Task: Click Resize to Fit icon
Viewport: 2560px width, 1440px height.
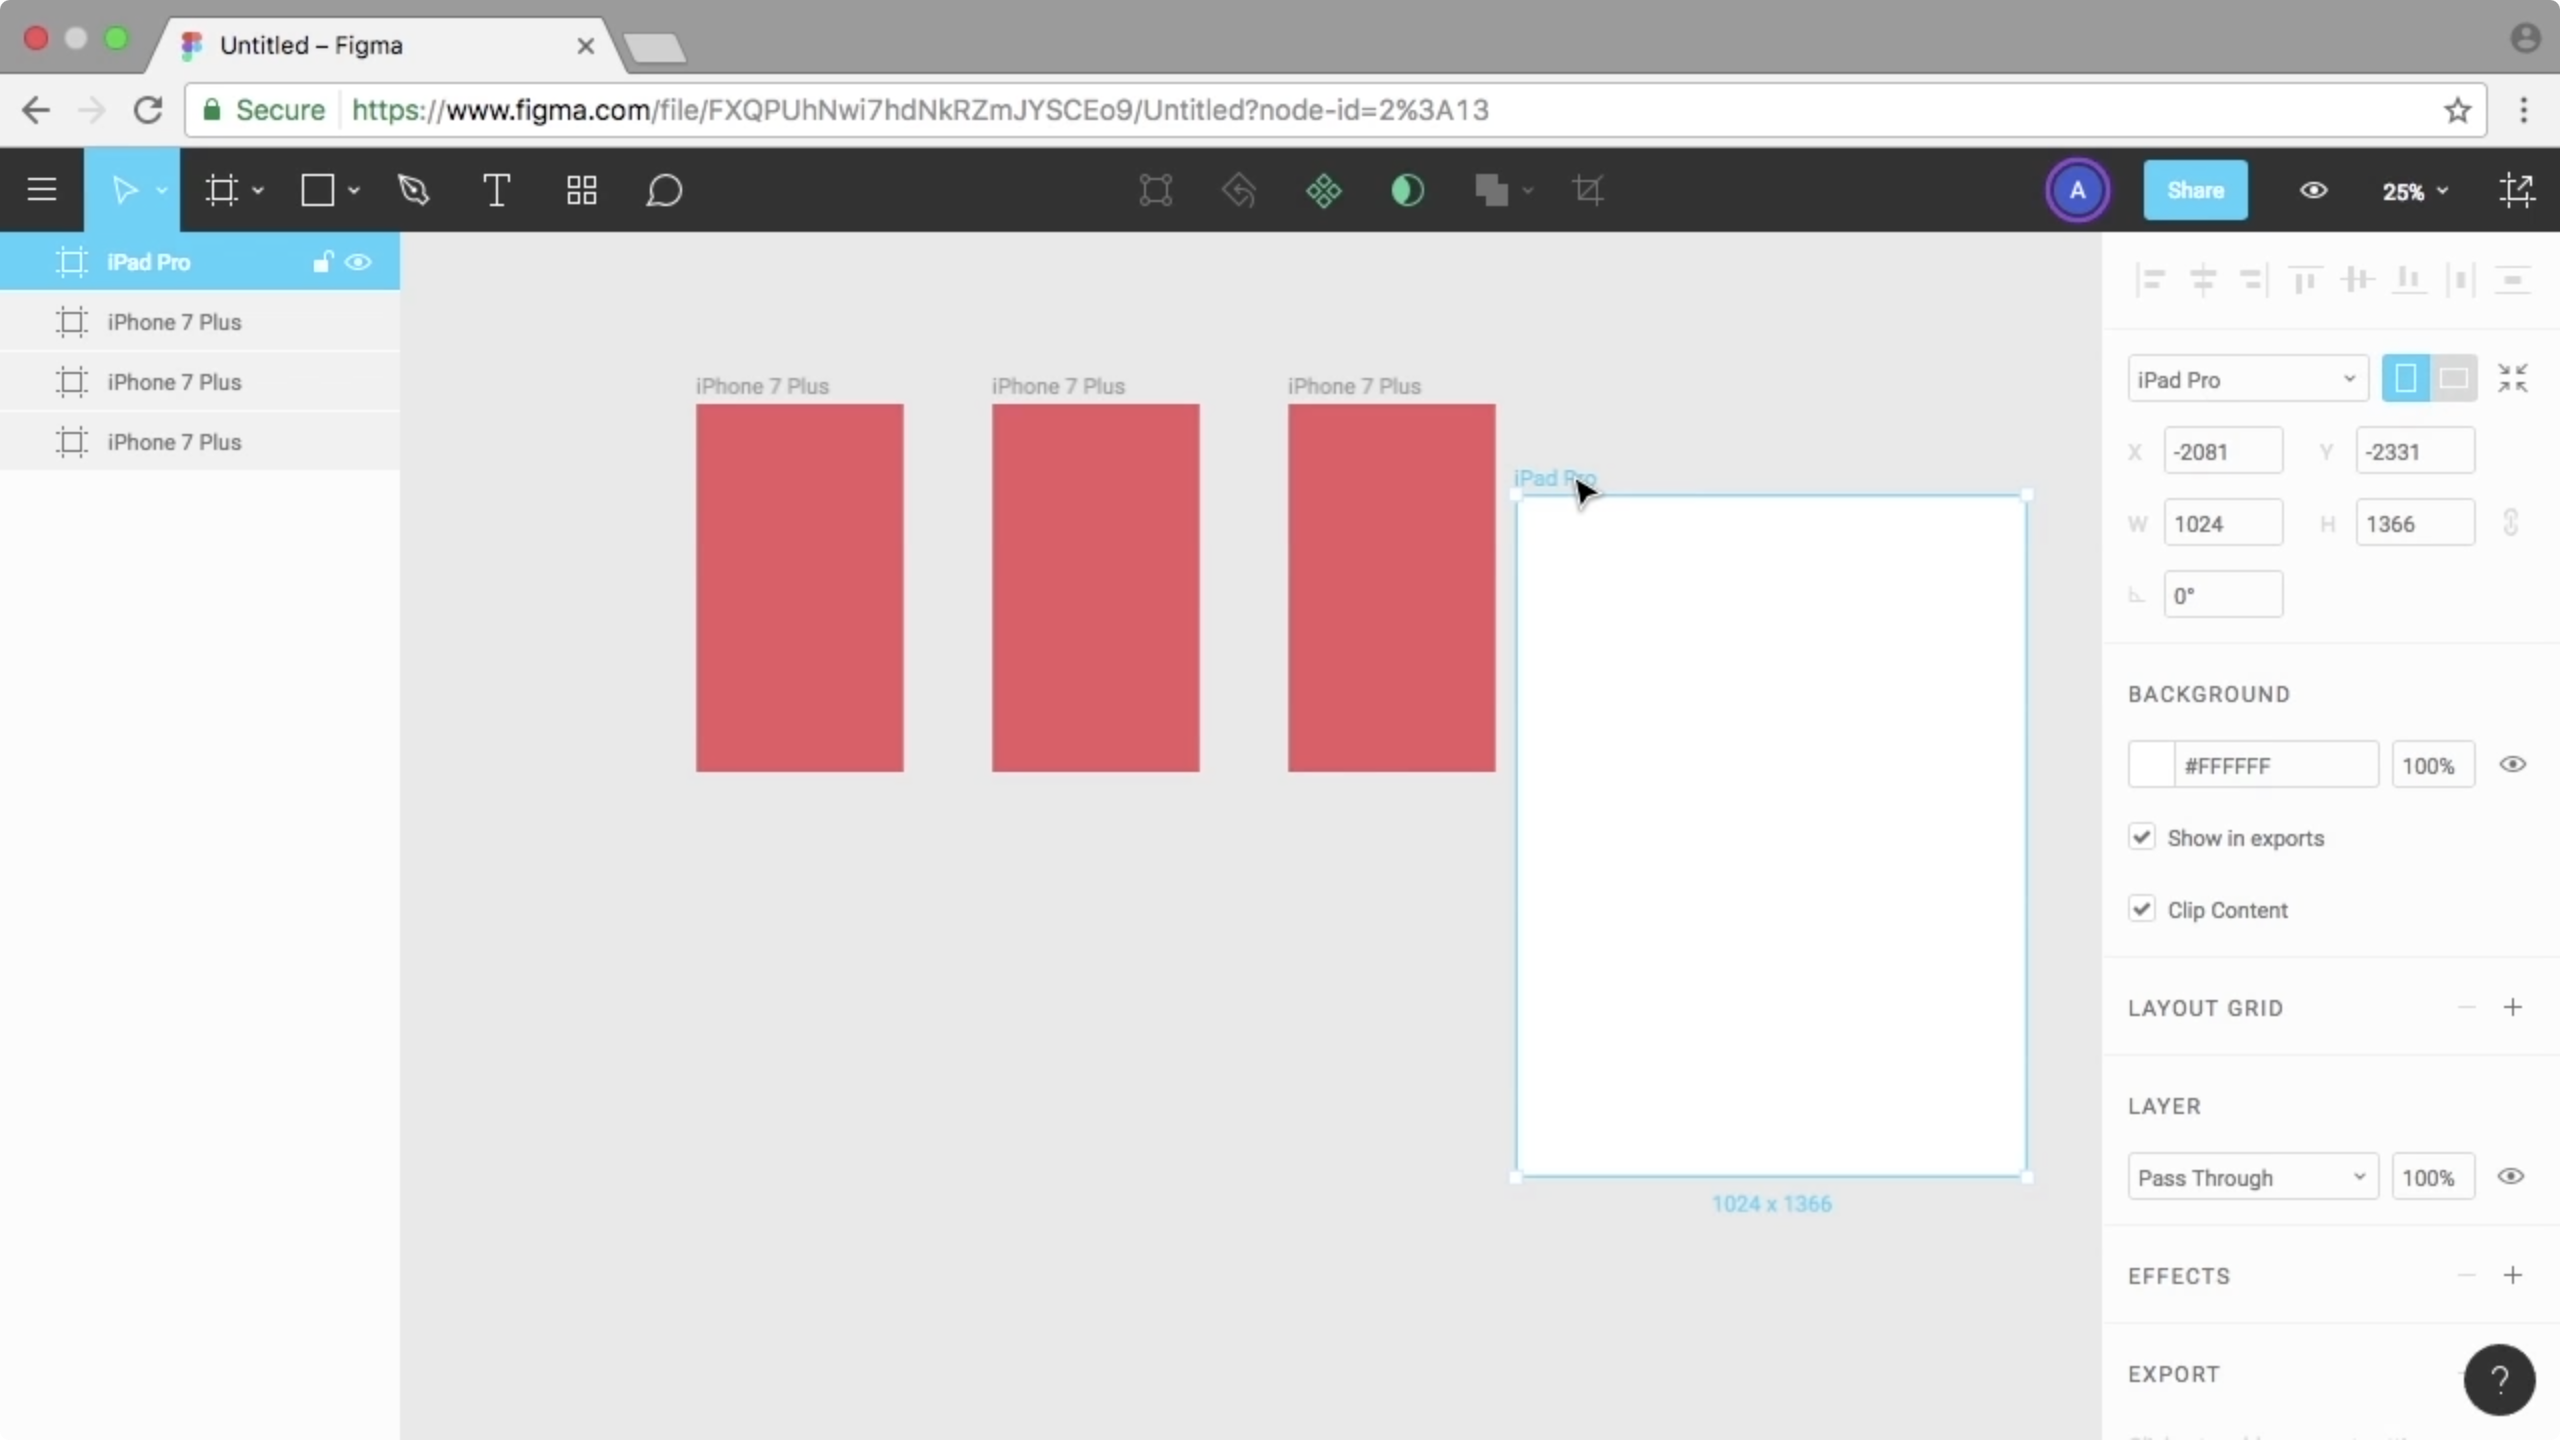Action: pos(2512,378)
